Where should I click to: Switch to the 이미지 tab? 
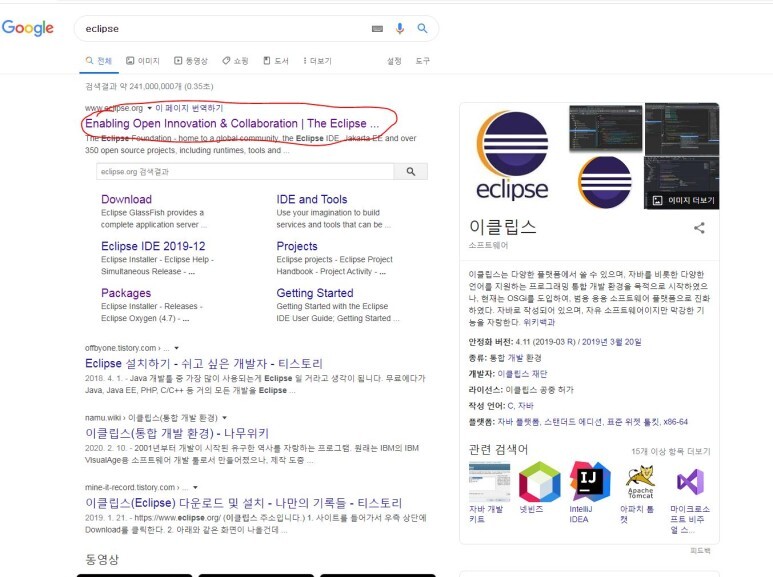[x=143, y=61]
